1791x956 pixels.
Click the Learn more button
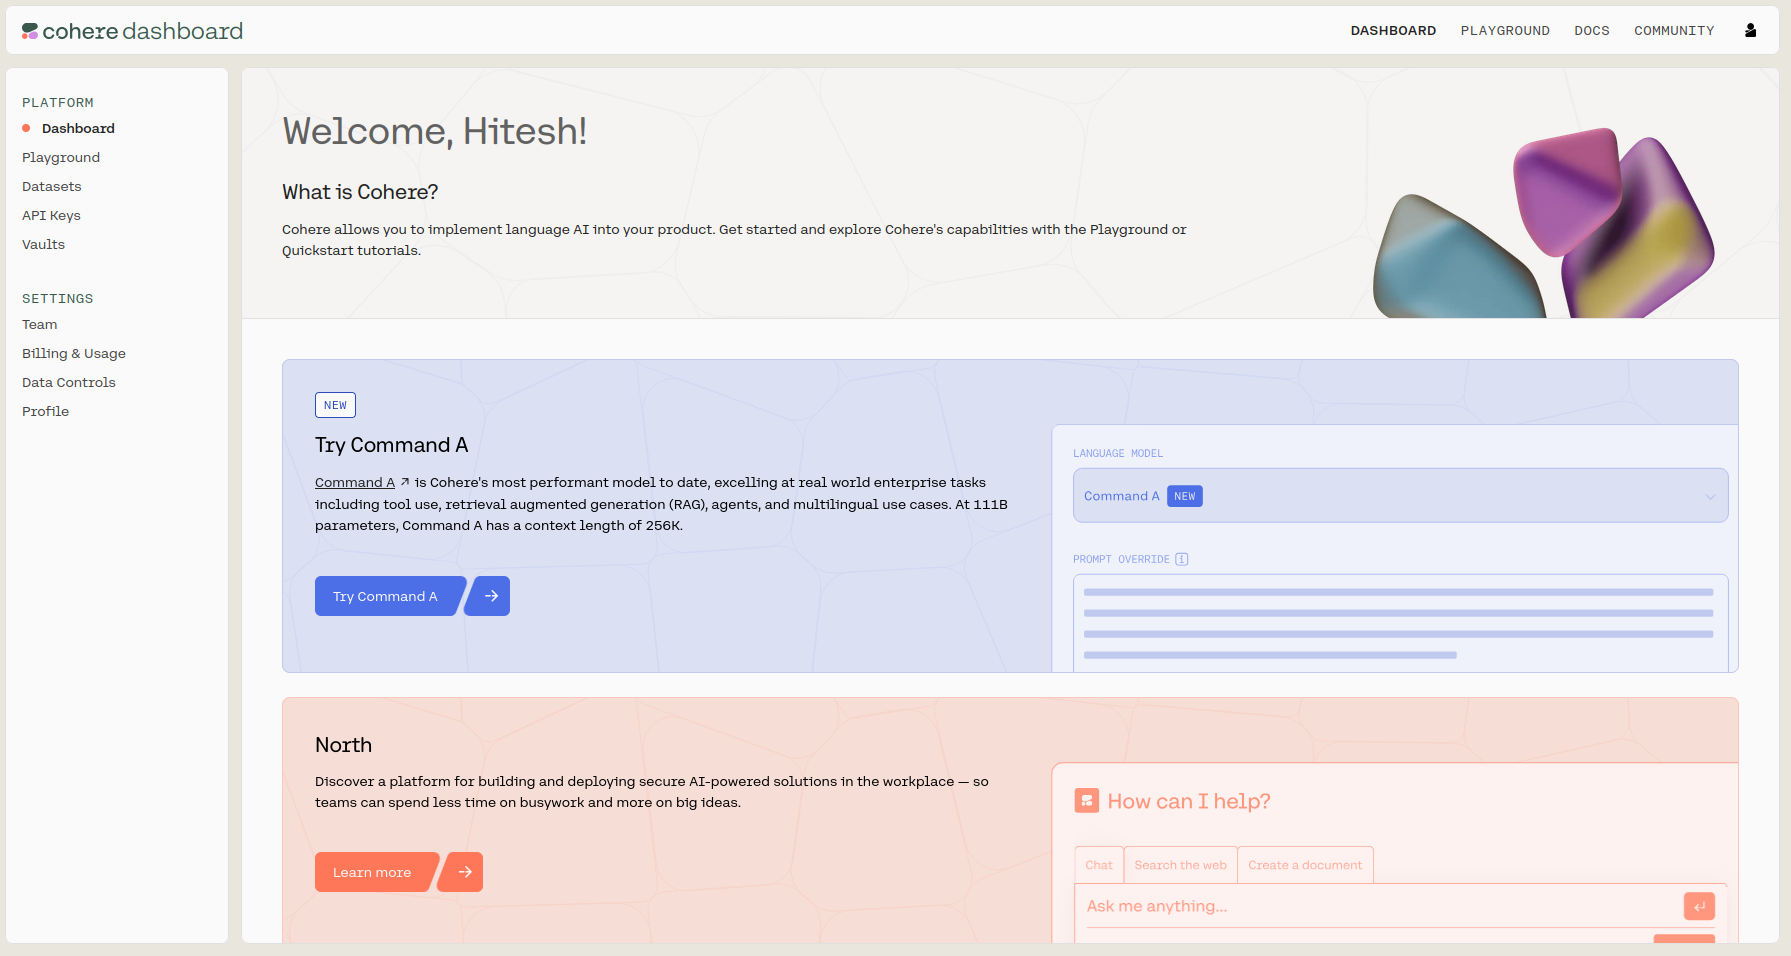tap(372, 872)
